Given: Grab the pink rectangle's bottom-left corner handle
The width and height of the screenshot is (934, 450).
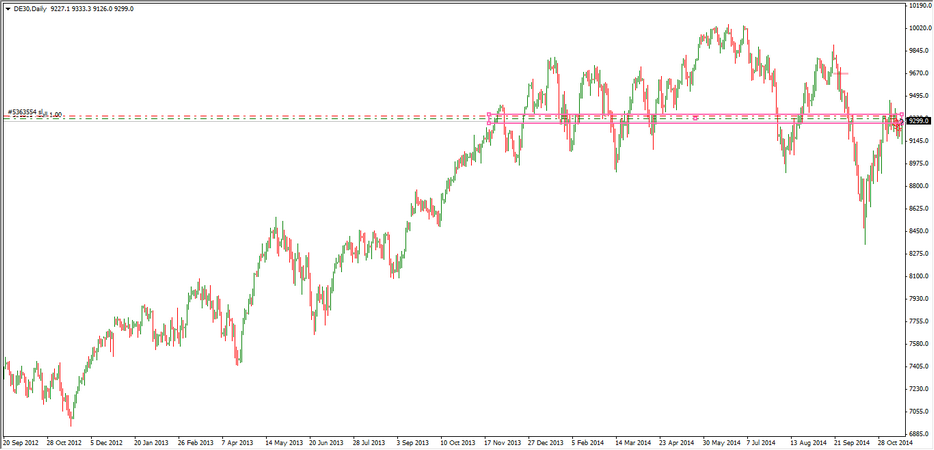Looking at the screenshot, I should click(x=488, y=123).
